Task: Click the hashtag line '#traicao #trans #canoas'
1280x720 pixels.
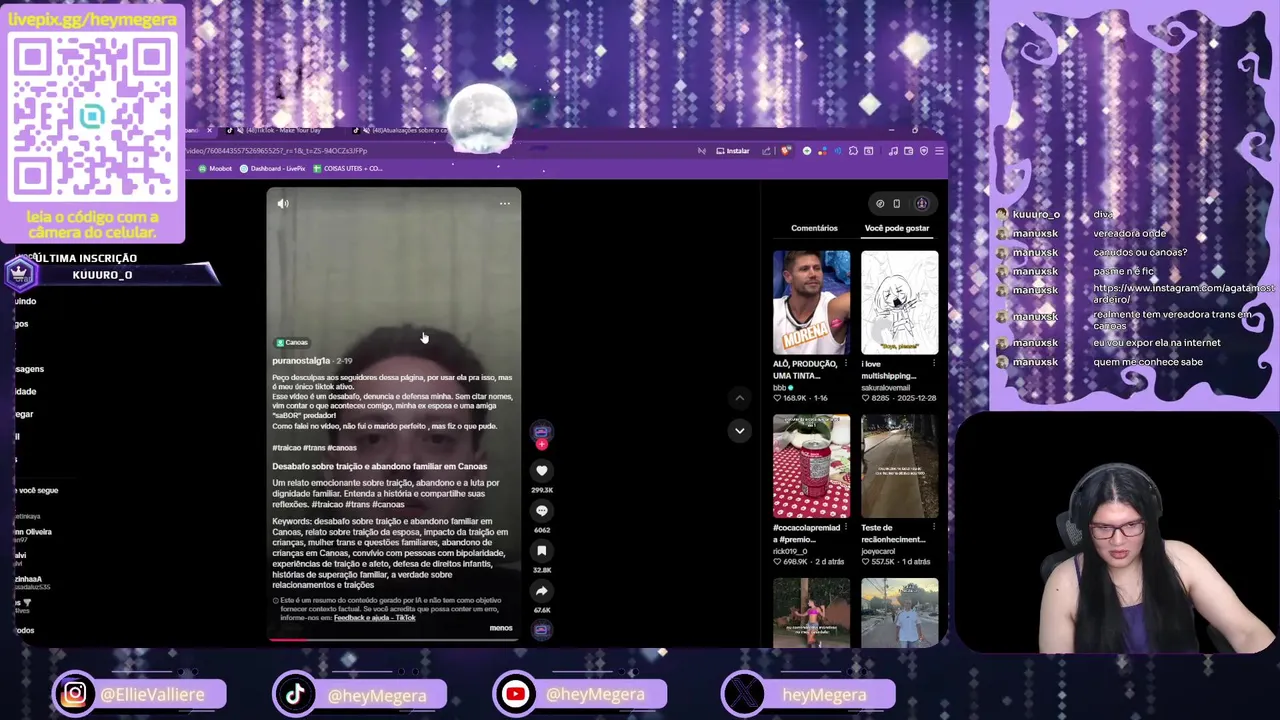Action: (314, 448)
